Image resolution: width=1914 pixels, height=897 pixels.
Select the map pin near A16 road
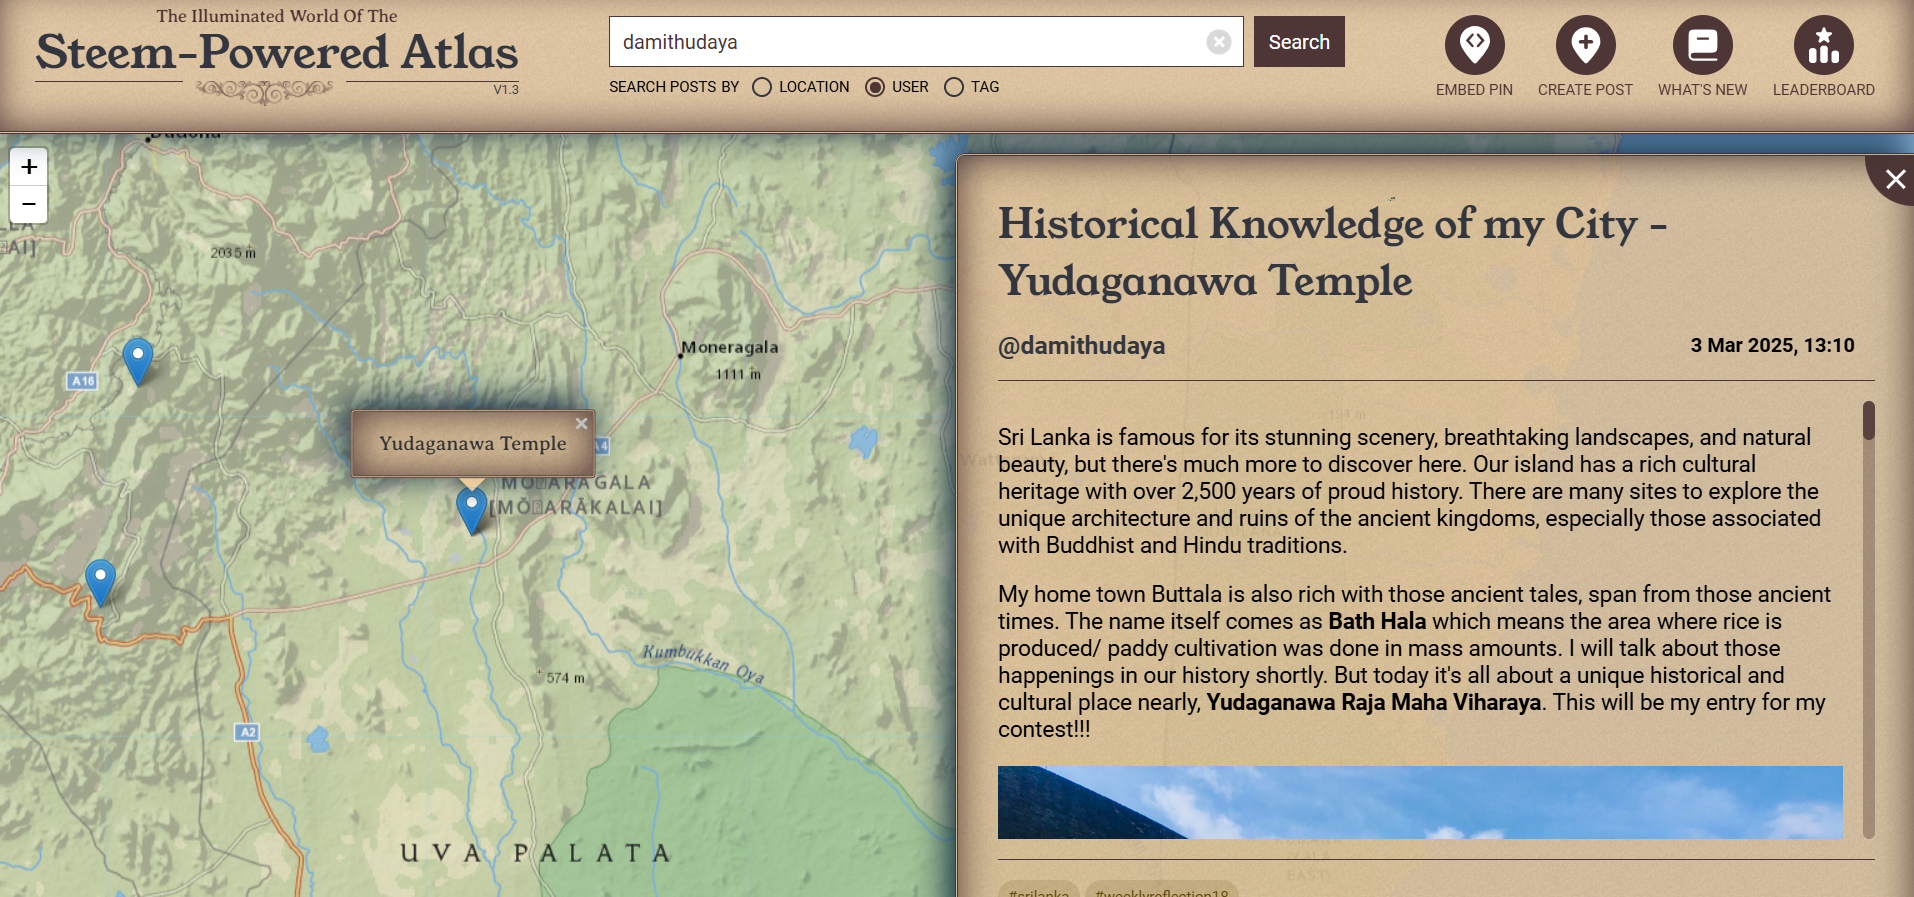[138, 361]
